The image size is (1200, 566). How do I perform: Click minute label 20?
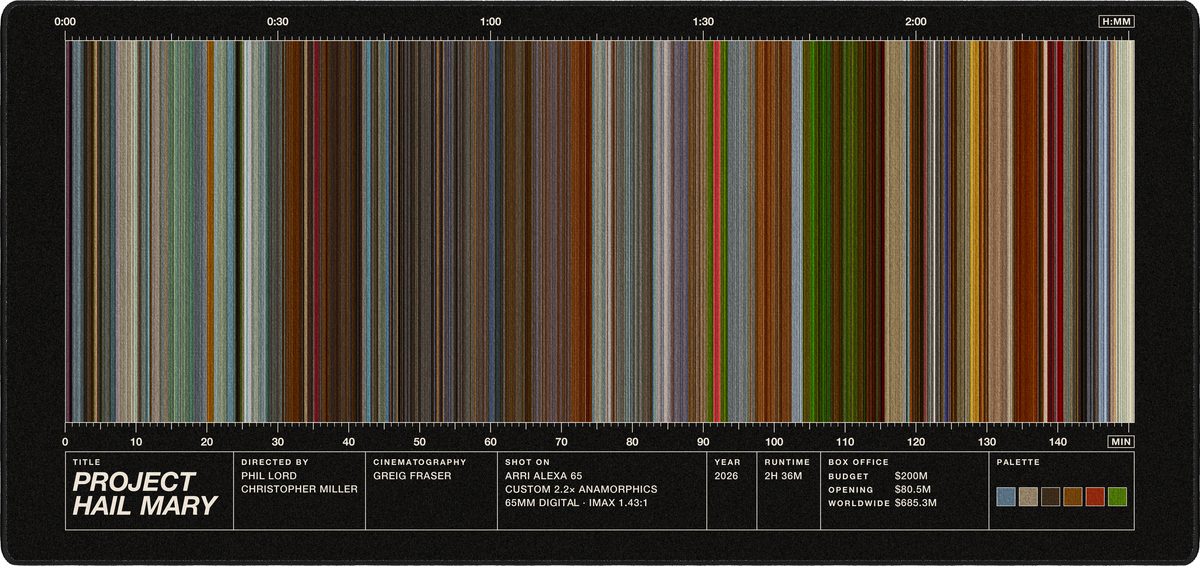[x=207, y=441]
